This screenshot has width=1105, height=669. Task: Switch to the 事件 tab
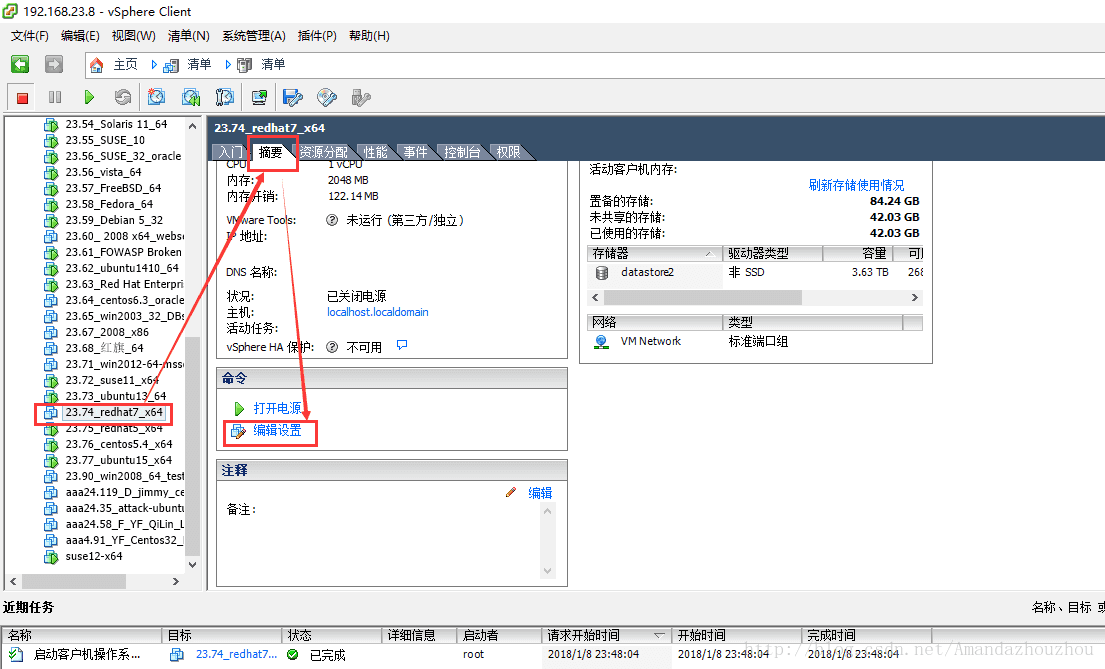pos(415,152)
